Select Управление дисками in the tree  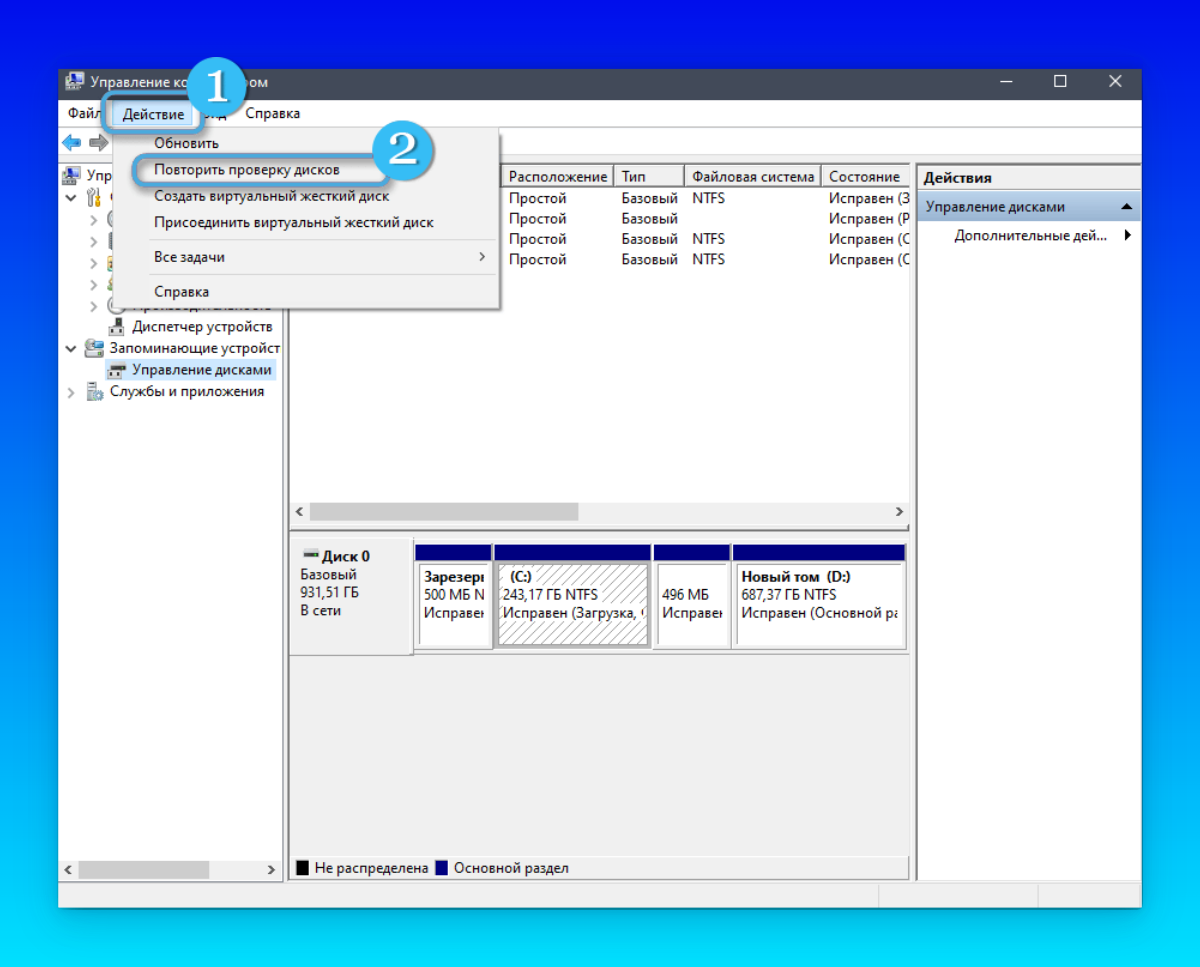click(x=201, y=370)
